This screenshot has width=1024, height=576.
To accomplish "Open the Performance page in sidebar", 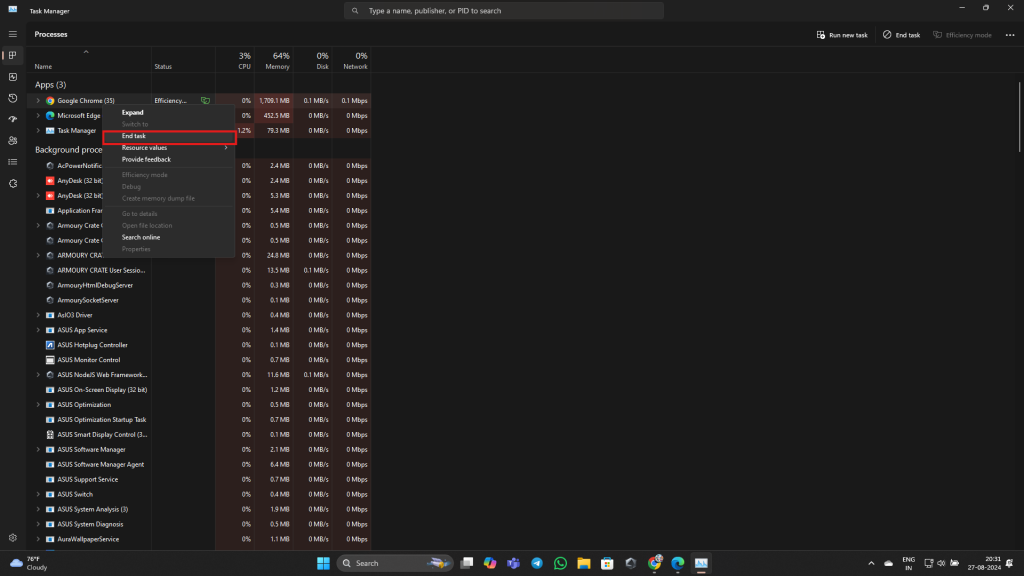I will (x=13, y=76).
